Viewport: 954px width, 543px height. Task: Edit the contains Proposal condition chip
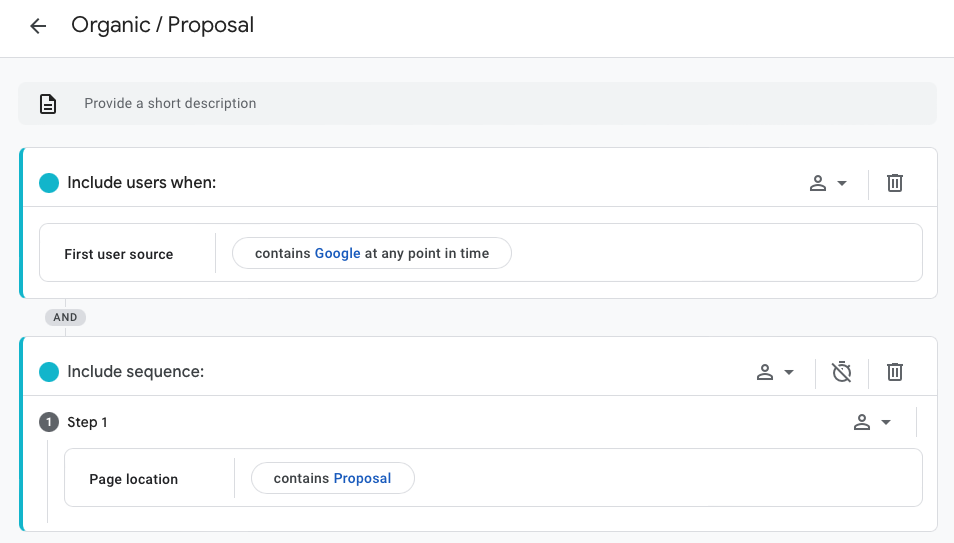333,478
